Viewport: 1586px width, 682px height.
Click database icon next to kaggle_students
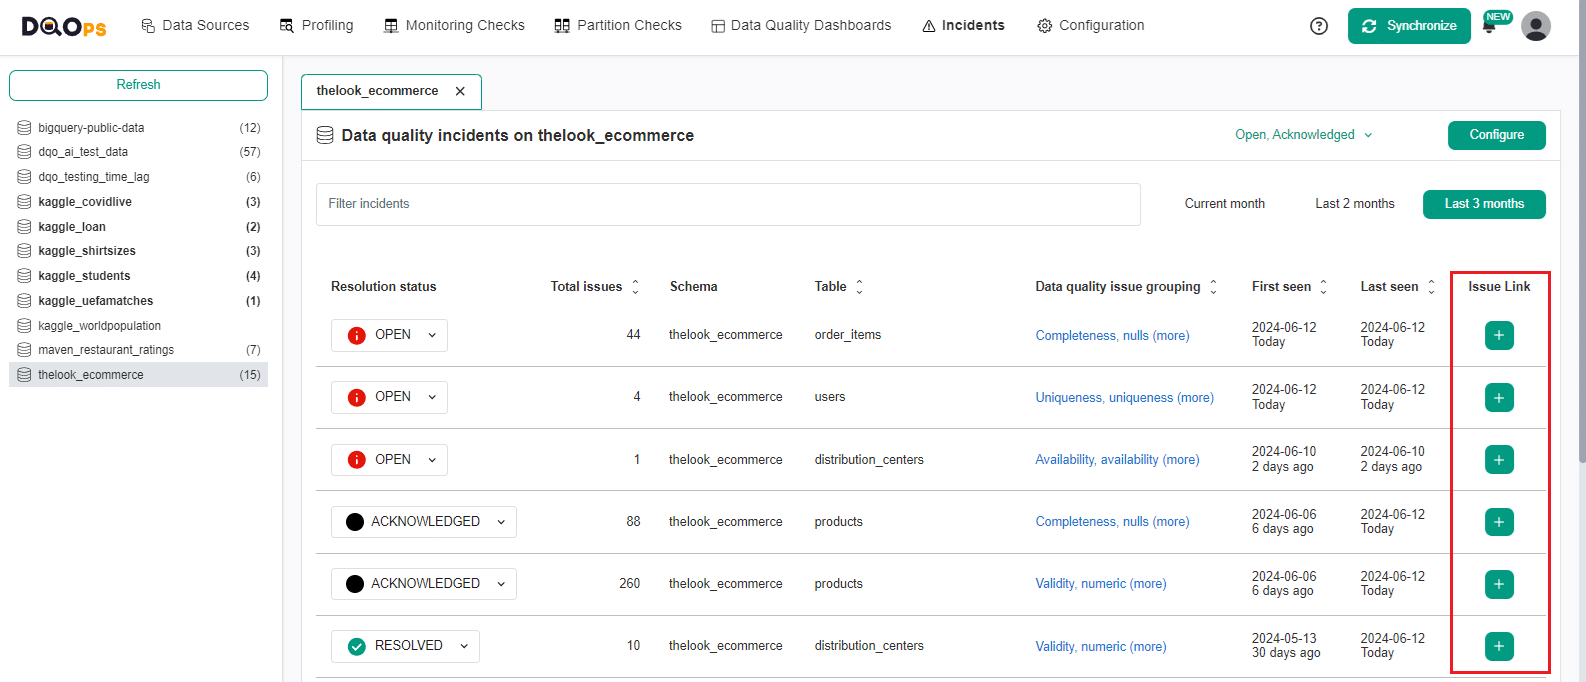(x=24, y=276)
